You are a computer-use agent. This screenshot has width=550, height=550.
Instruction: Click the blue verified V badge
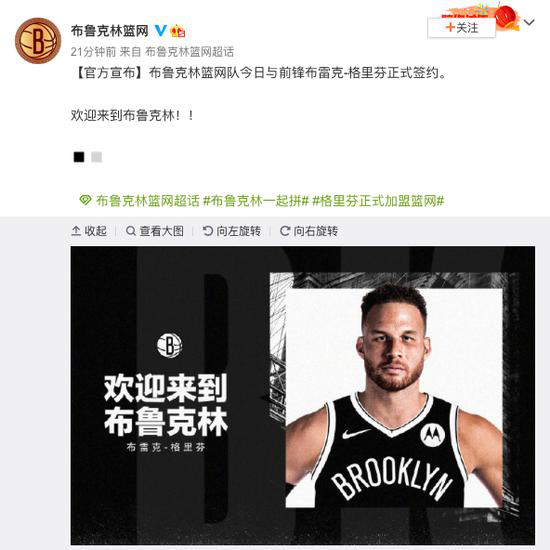click(x=160, y=31)
